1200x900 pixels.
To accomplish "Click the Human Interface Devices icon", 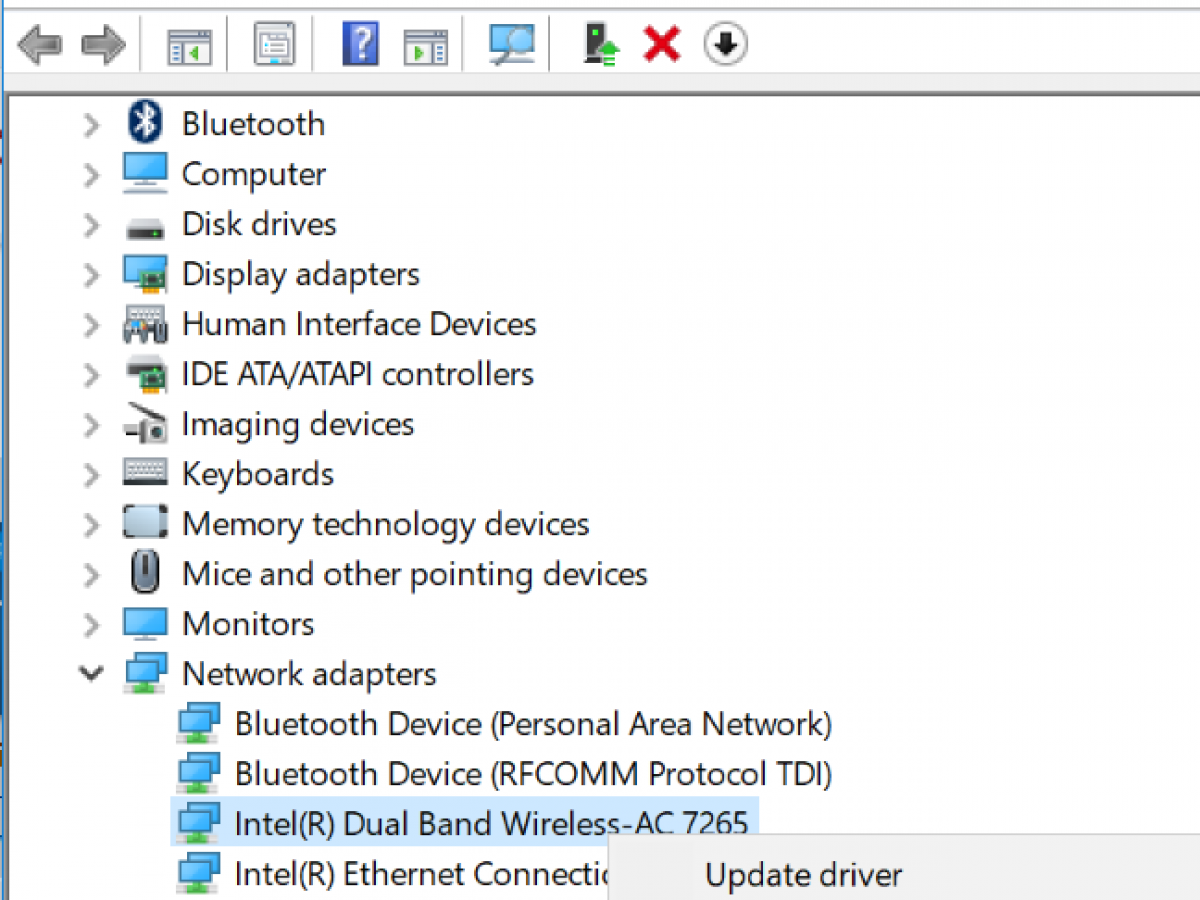I will [145, 324].
